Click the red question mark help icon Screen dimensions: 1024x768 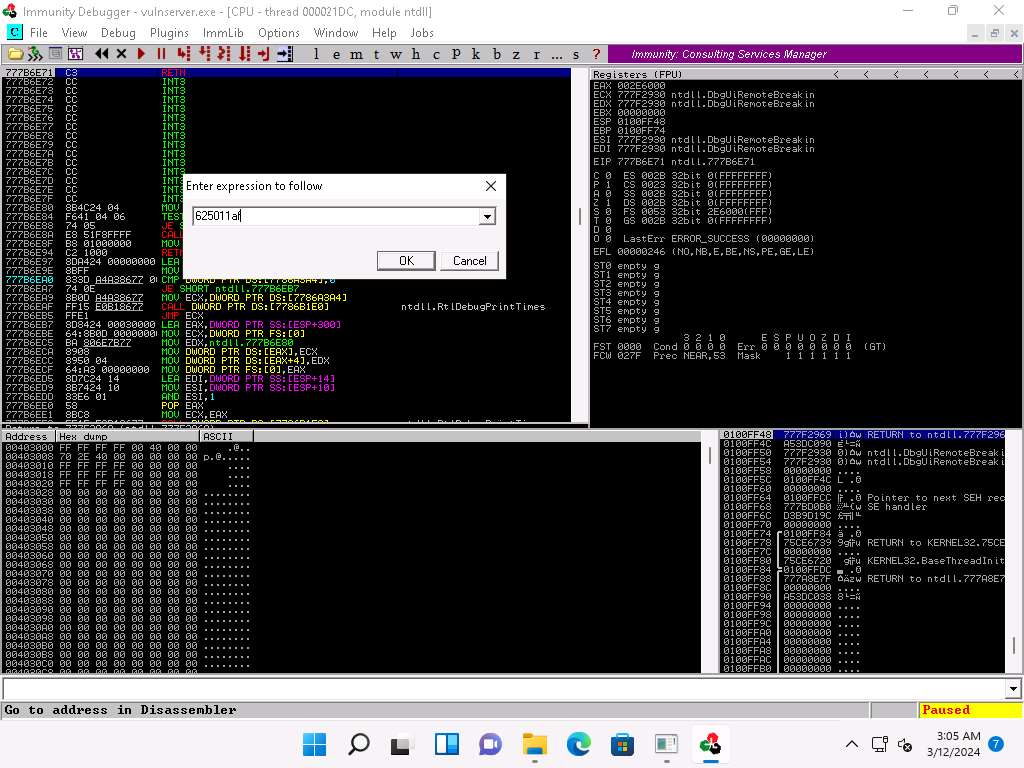597,54
